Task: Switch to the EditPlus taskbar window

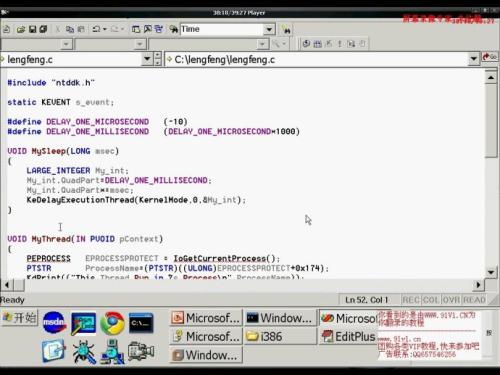Action: click(x=349, y=336)
